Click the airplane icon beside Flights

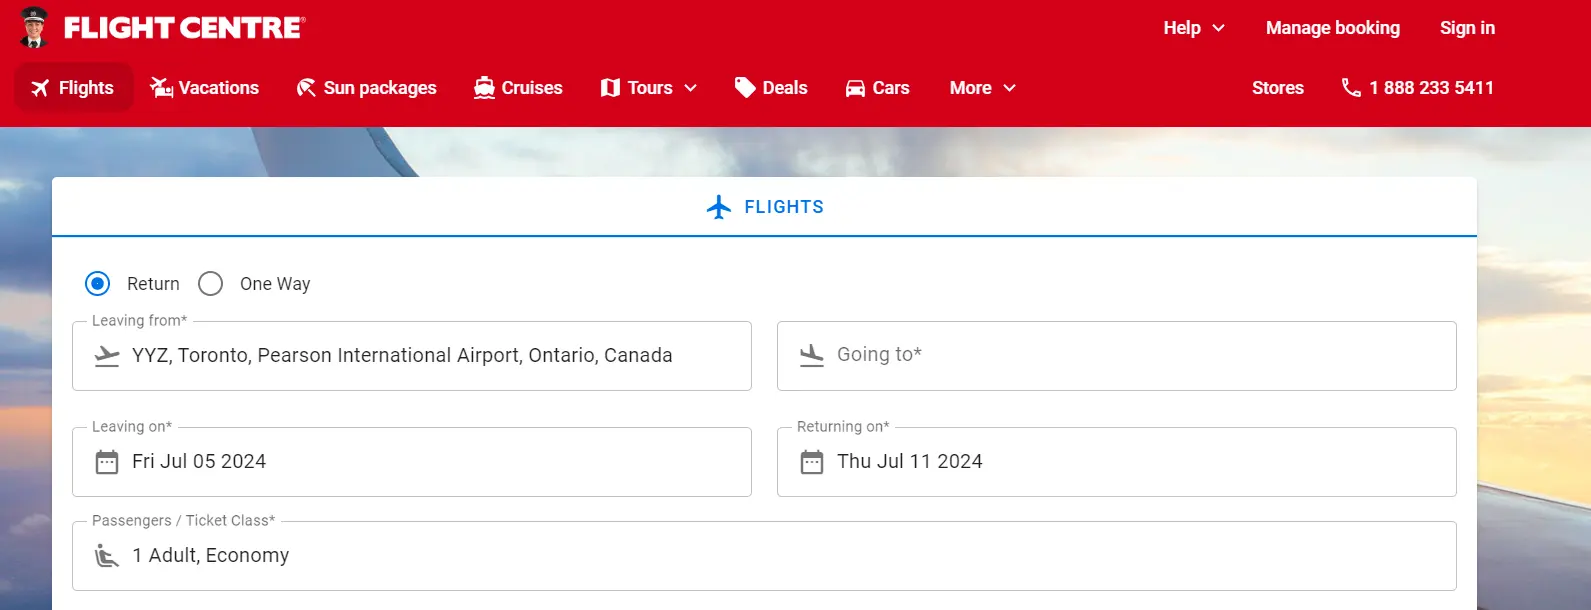(40, 88)
